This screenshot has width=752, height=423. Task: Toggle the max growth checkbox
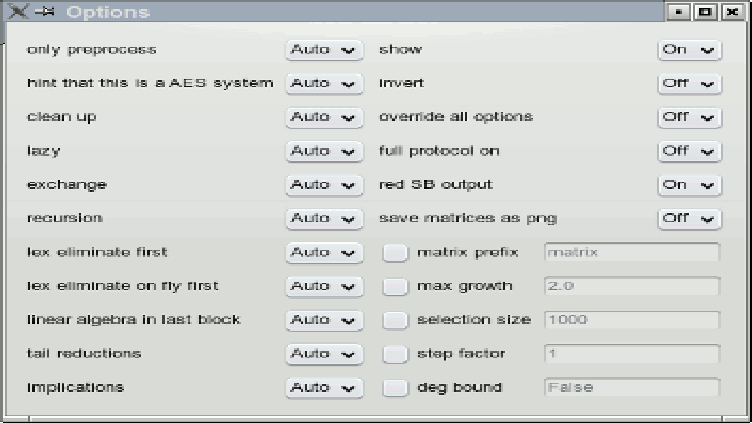click(x=395, y=287)
